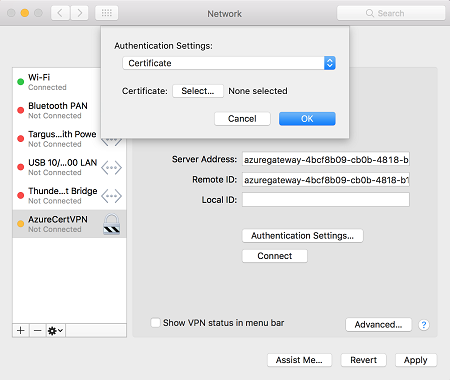Select the AzureCertVPN service
Screen dimensions: 450x380
pyautogui.click(x=69, y=224)
